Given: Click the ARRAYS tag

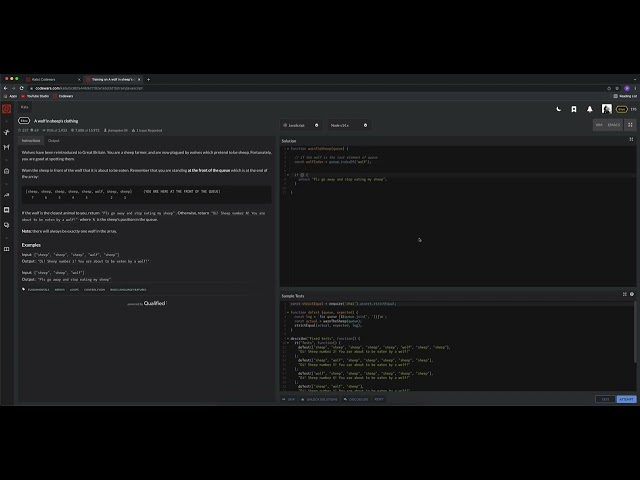Looking at the screenshot, I should (x=60, y=290).
